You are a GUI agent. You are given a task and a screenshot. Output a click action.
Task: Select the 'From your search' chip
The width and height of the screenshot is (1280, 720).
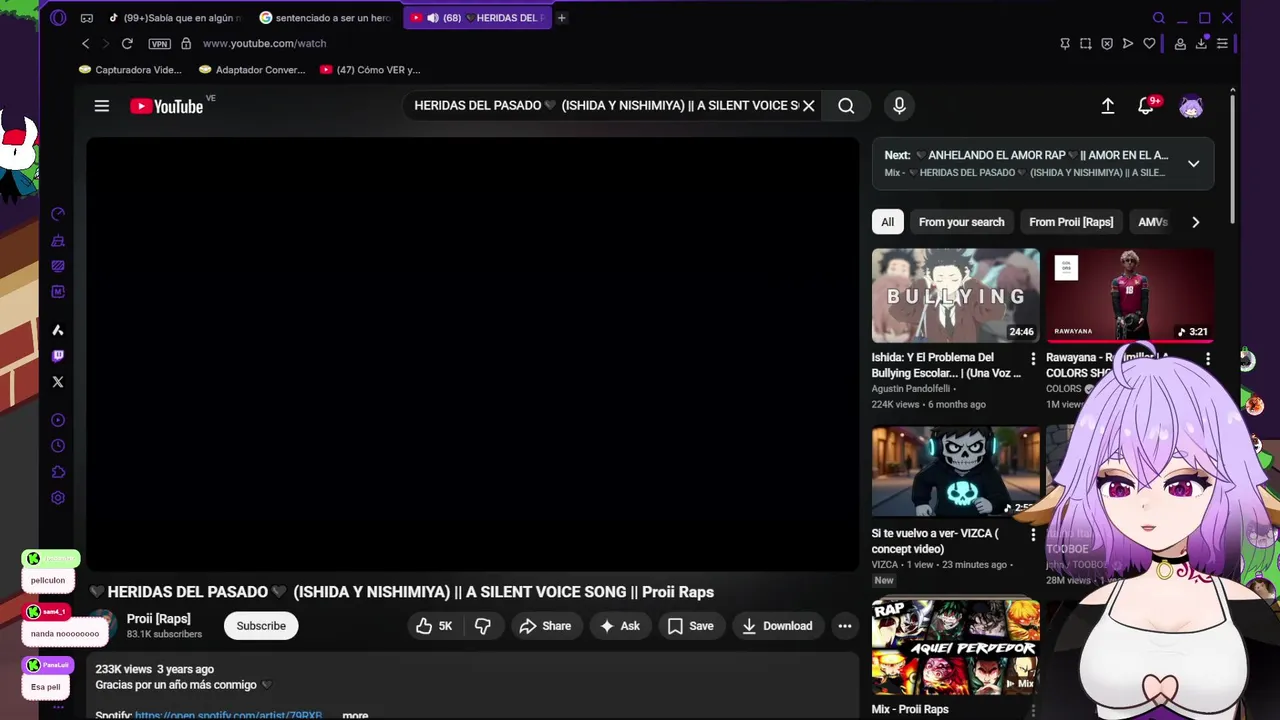pos(961,222)
